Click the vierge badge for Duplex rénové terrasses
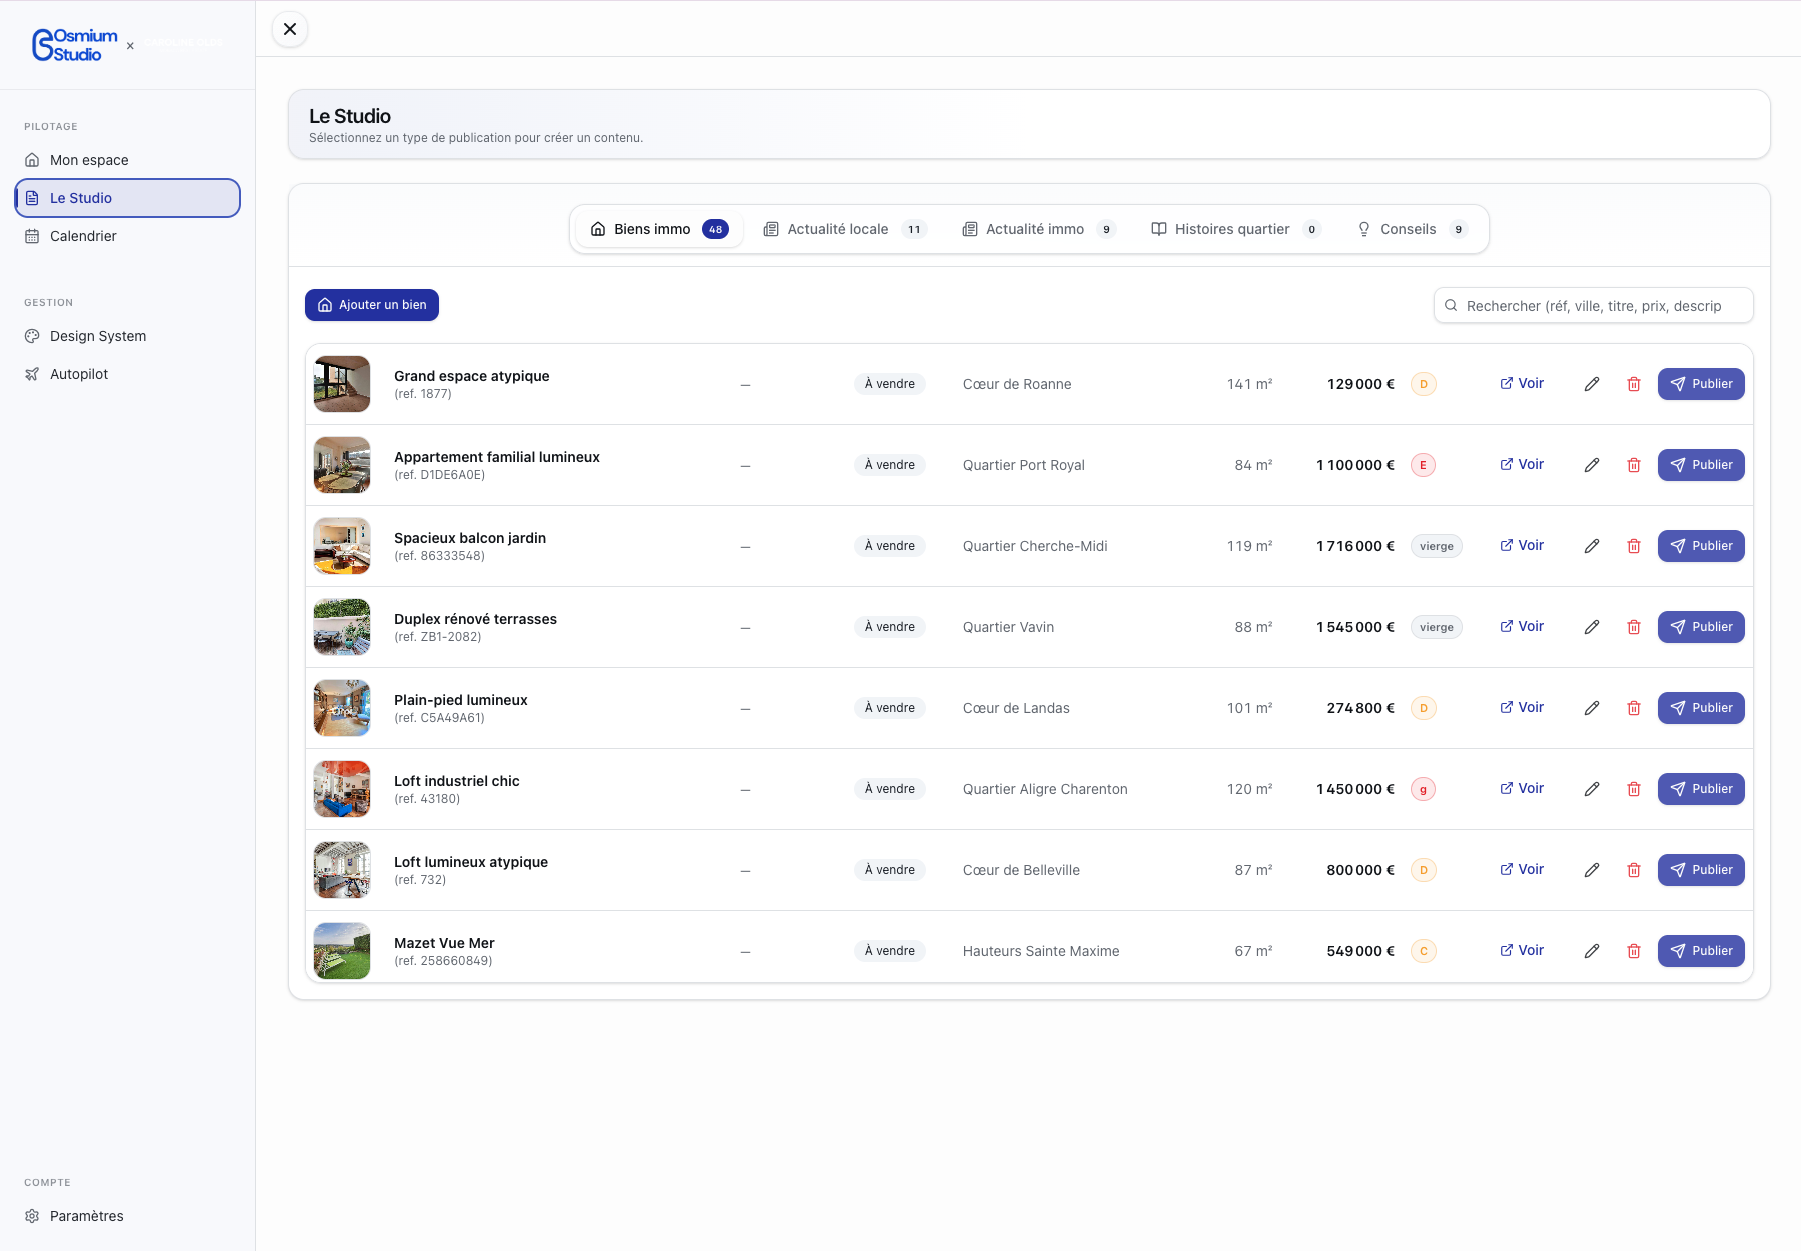1801x1251 pixels. [1437, 627]
